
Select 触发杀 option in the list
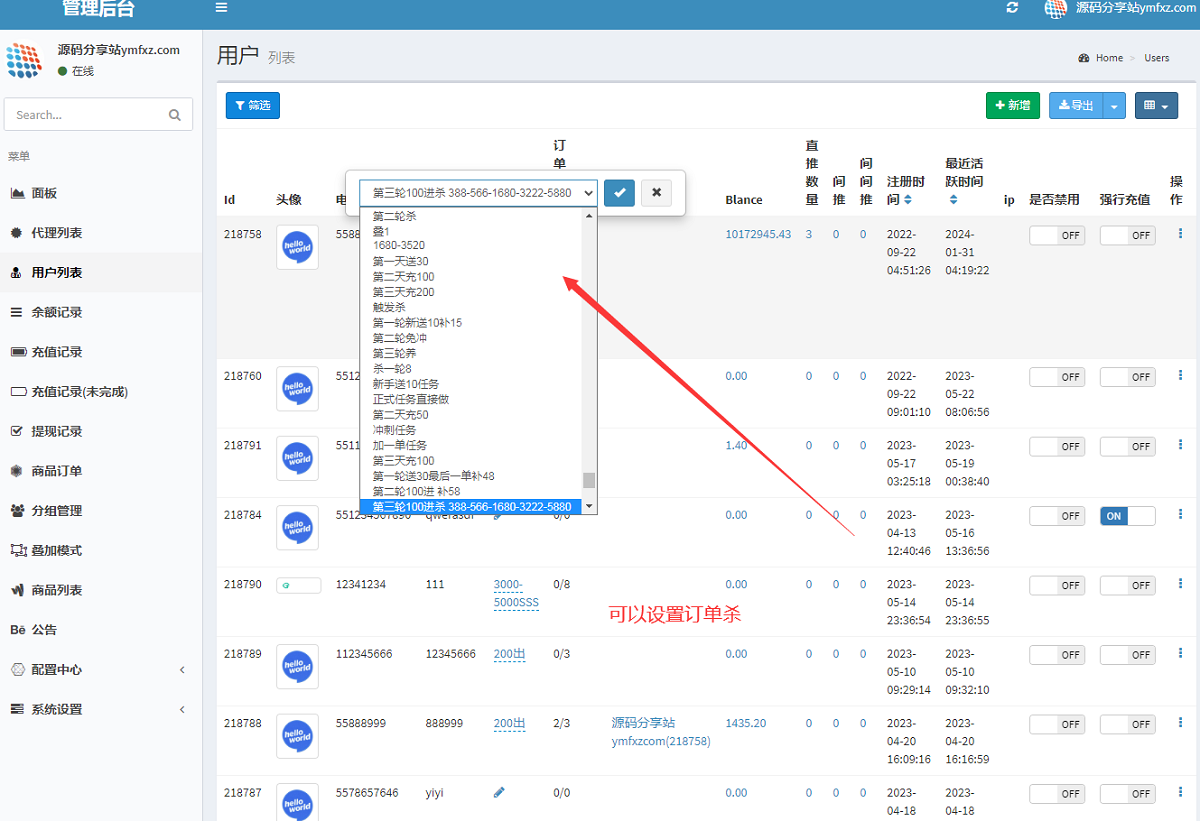click(389, 307)
